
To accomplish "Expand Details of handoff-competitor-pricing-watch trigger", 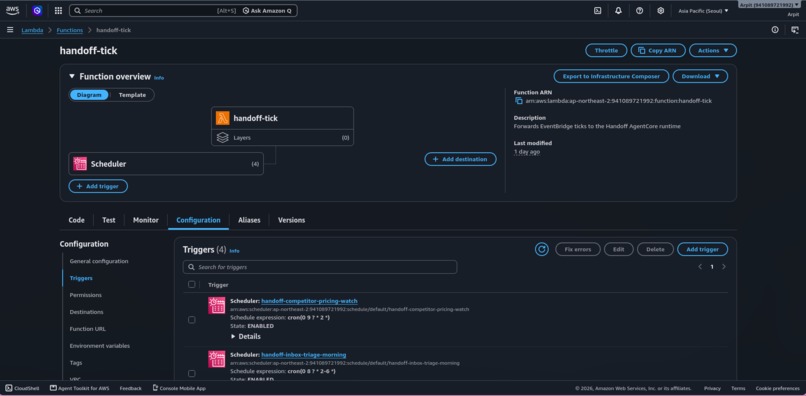I will pos(246,336).
